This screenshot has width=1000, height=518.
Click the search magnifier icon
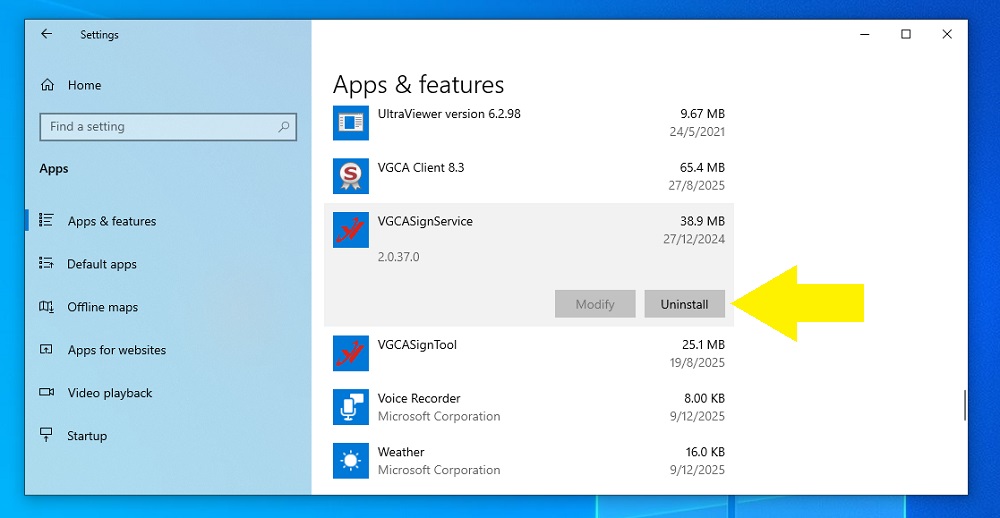tap(284, 127)
